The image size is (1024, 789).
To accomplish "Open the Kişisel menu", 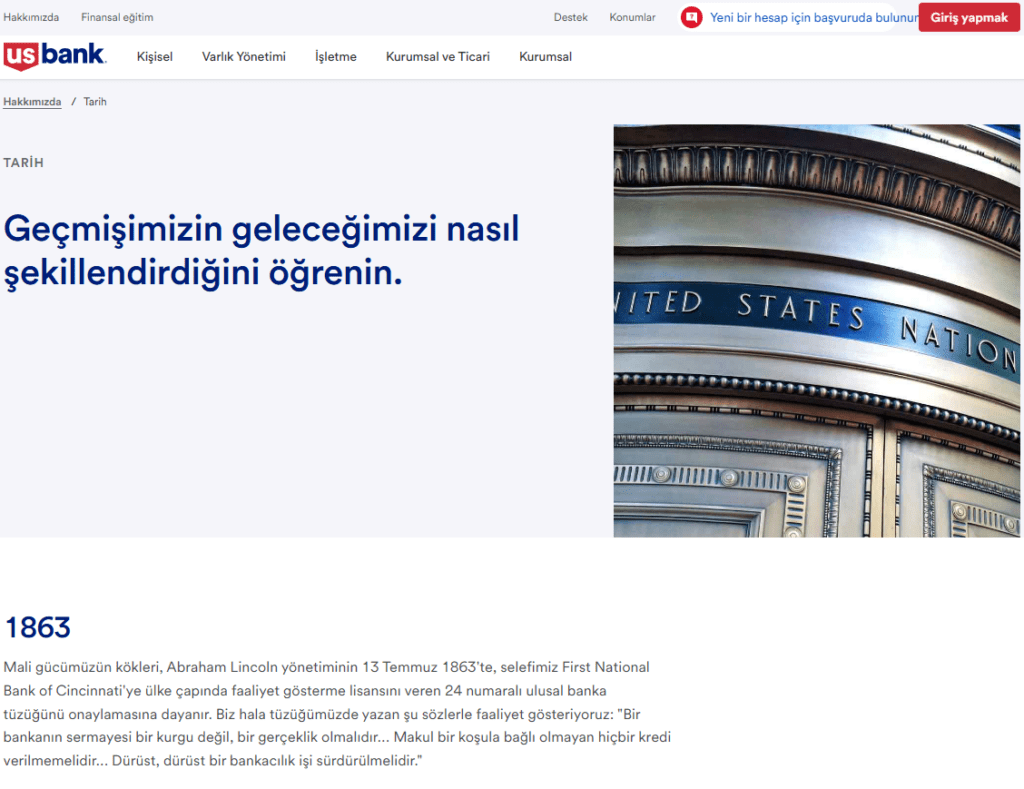I will tap(155, 57).
